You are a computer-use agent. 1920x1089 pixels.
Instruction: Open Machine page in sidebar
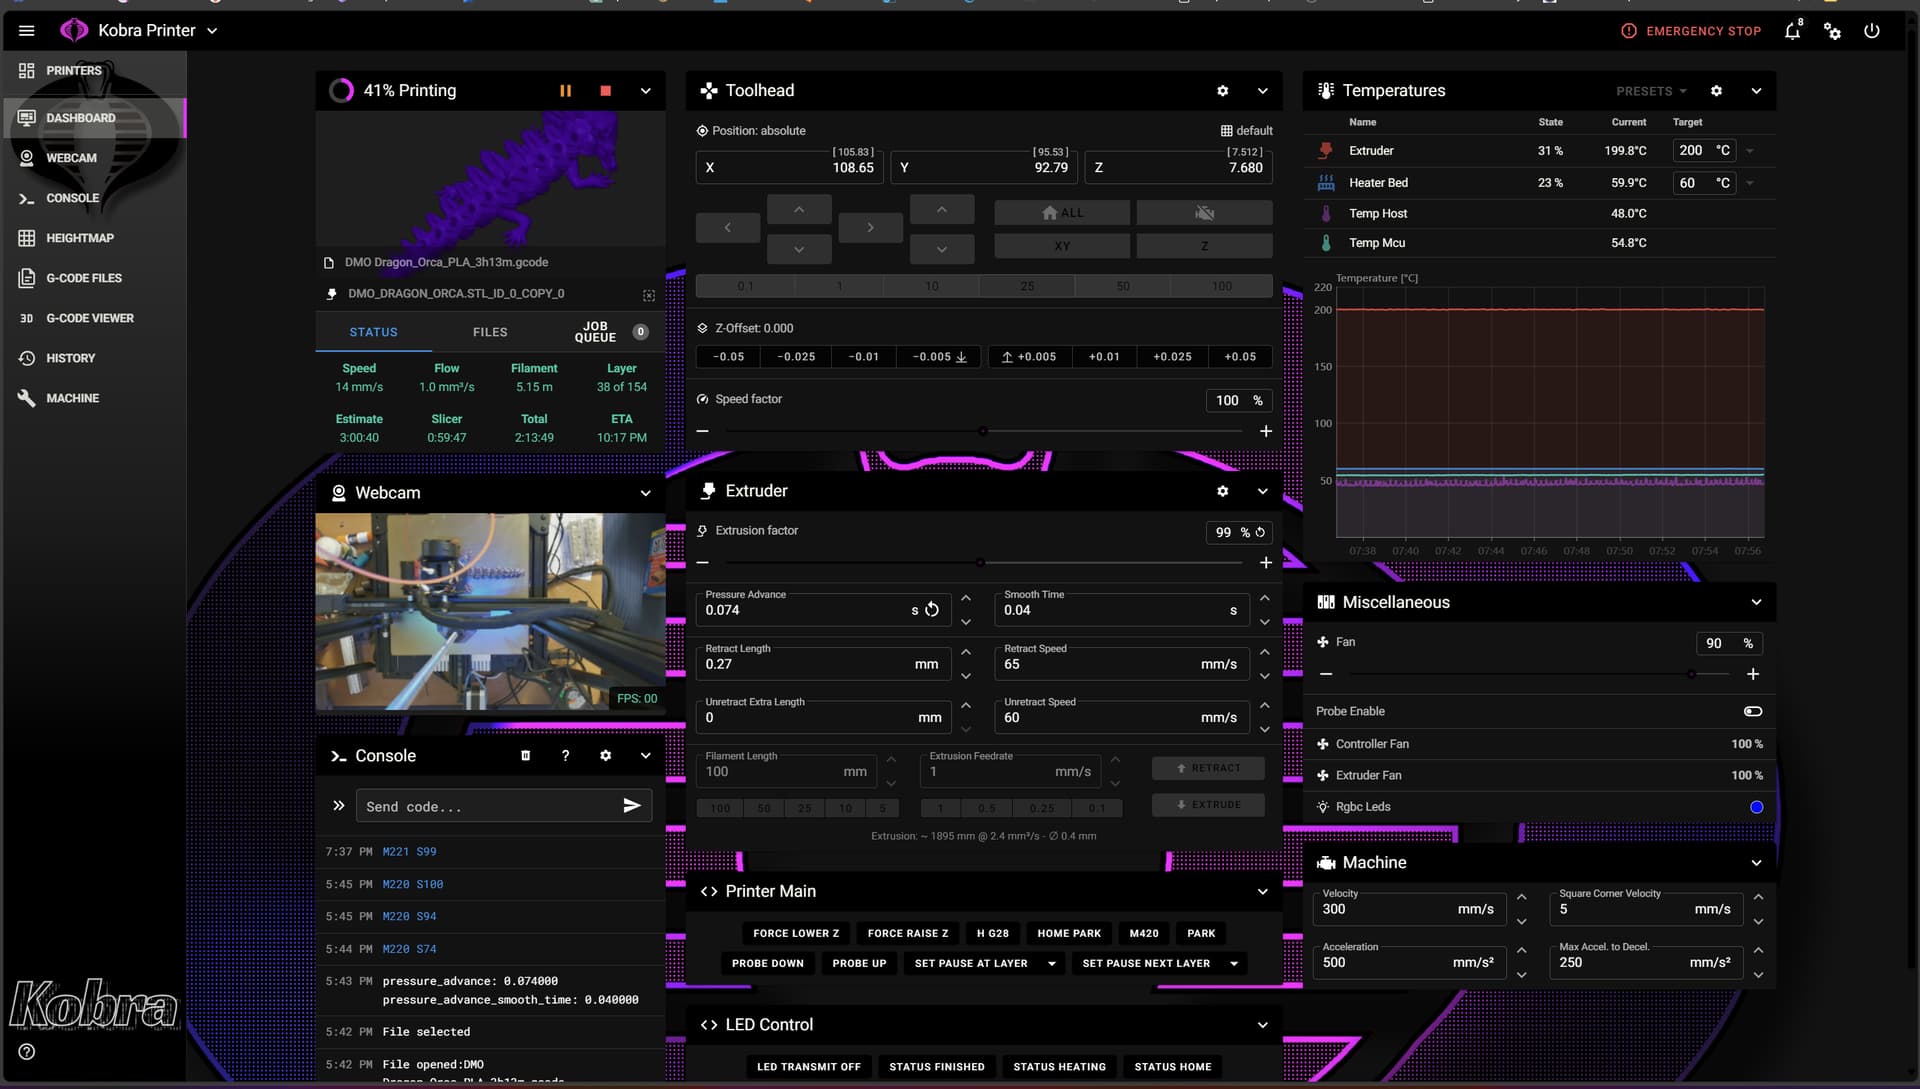[93, 398]
